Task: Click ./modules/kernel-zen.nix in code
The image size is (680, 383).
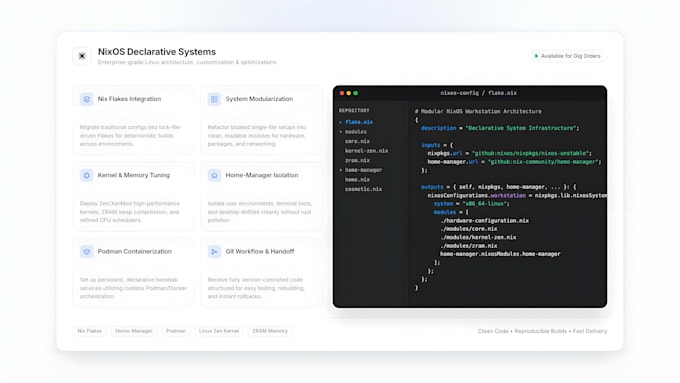Action: coord(478,238)
